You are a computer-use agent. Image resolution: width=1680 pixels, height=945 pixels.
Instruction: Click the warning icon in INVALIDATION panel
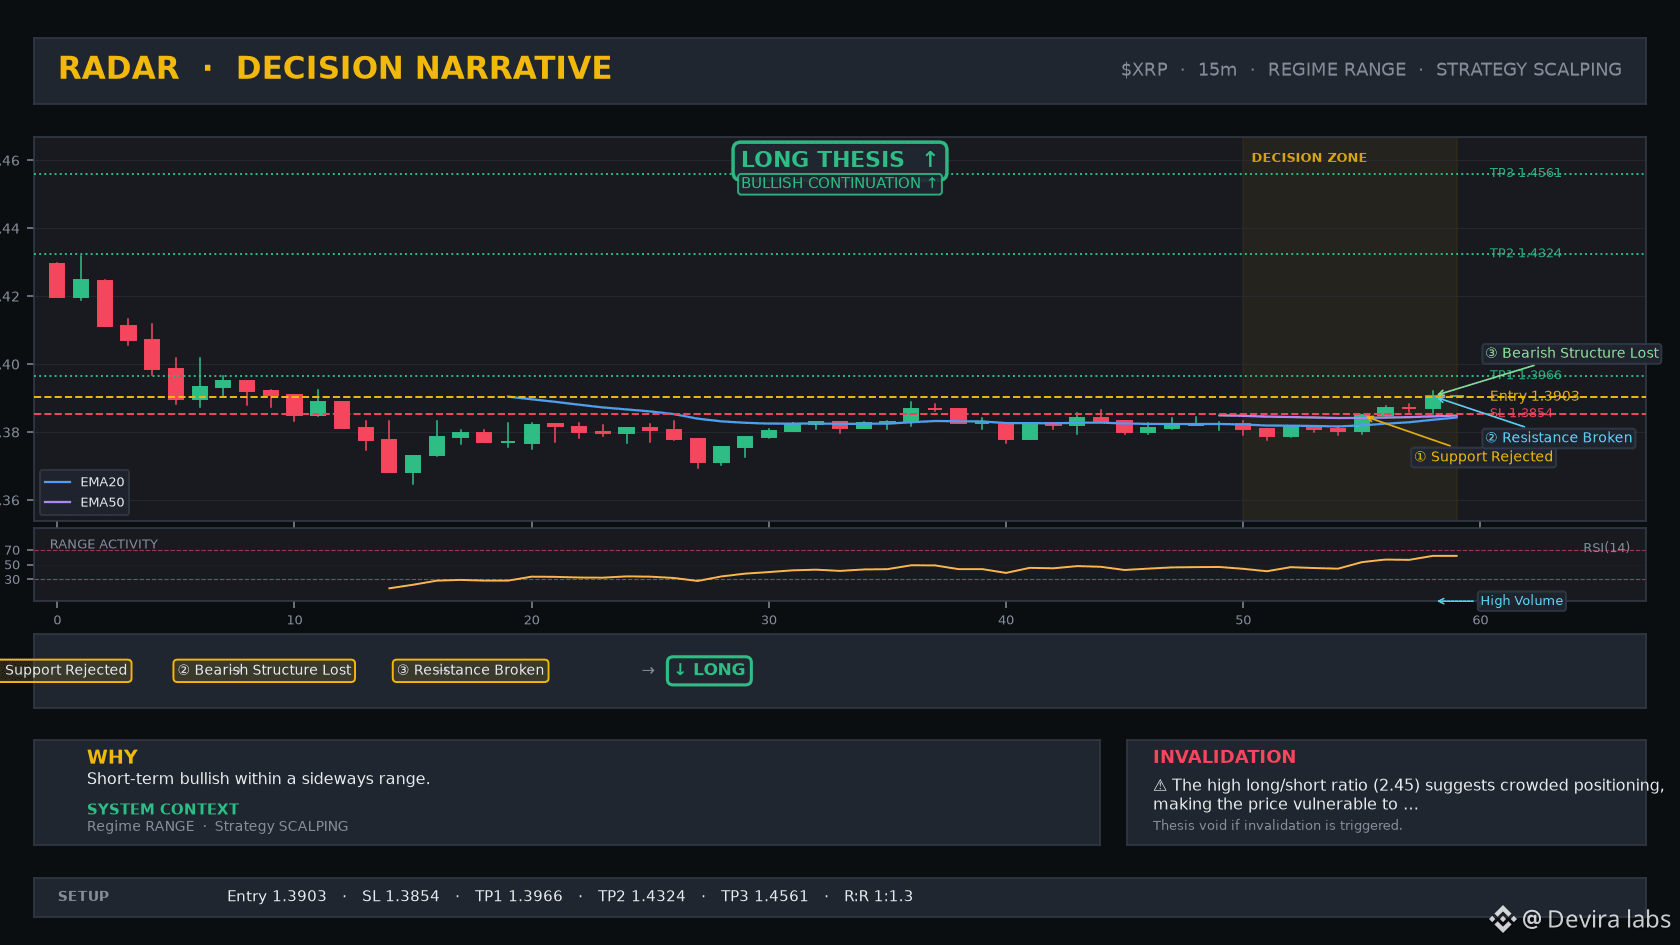pos(1160,786)
